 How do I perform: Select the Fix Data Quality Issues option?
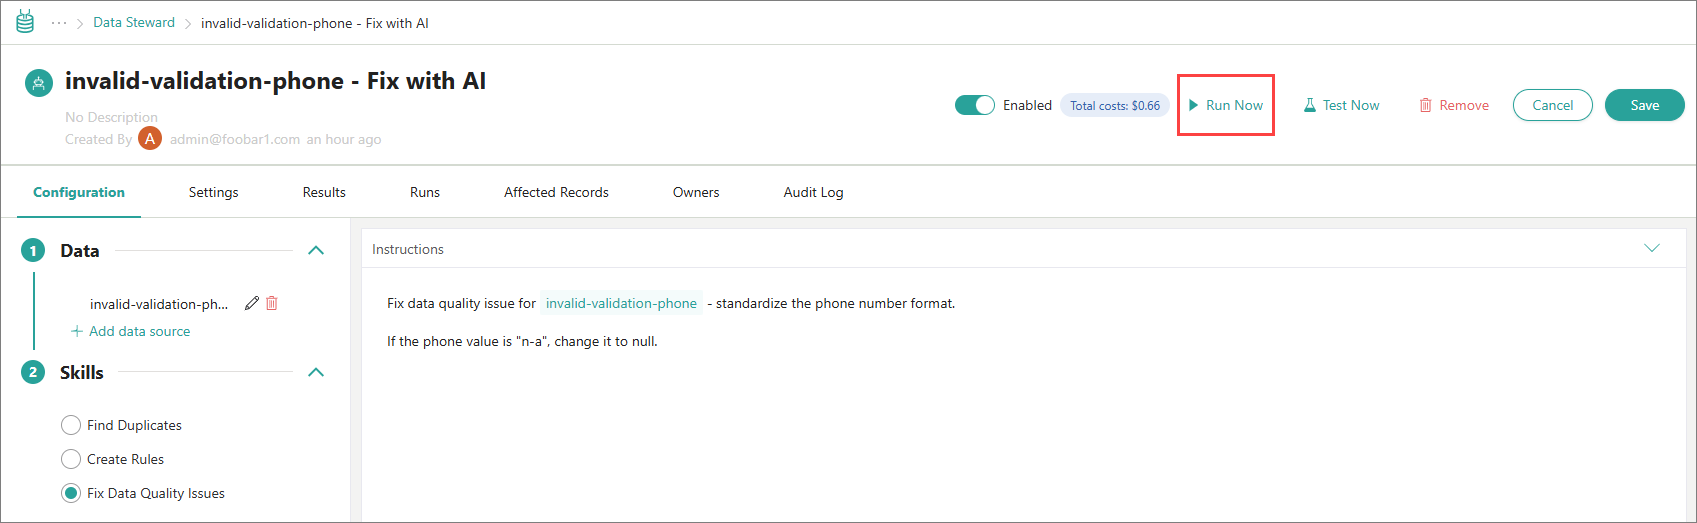click(71, 493)
